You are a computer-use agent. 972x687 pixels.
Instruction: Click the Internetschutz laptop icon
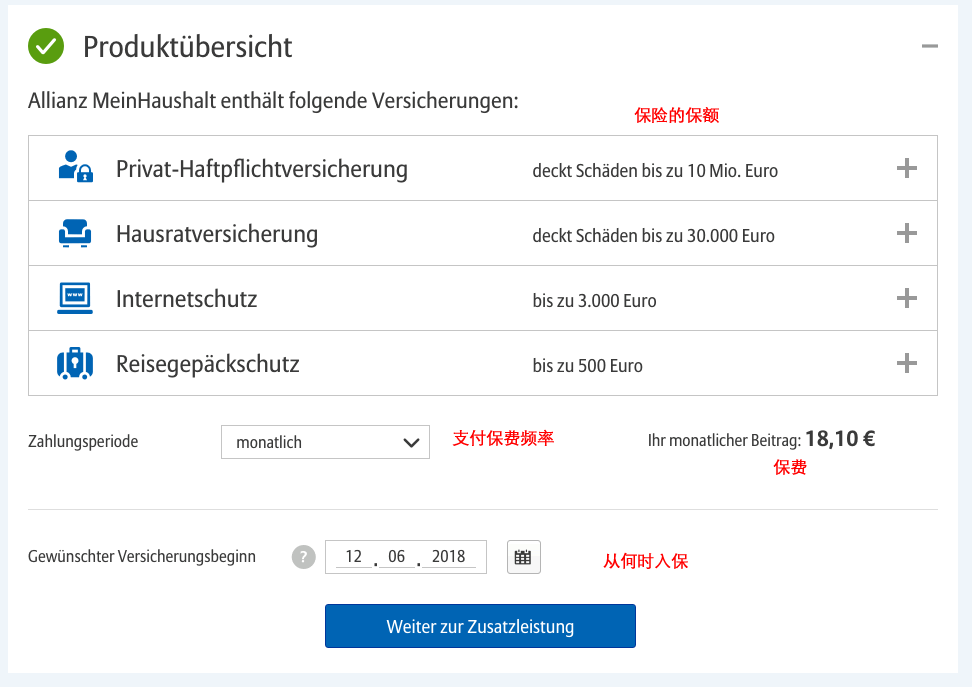pyautogui.click(x=75, y=298)
